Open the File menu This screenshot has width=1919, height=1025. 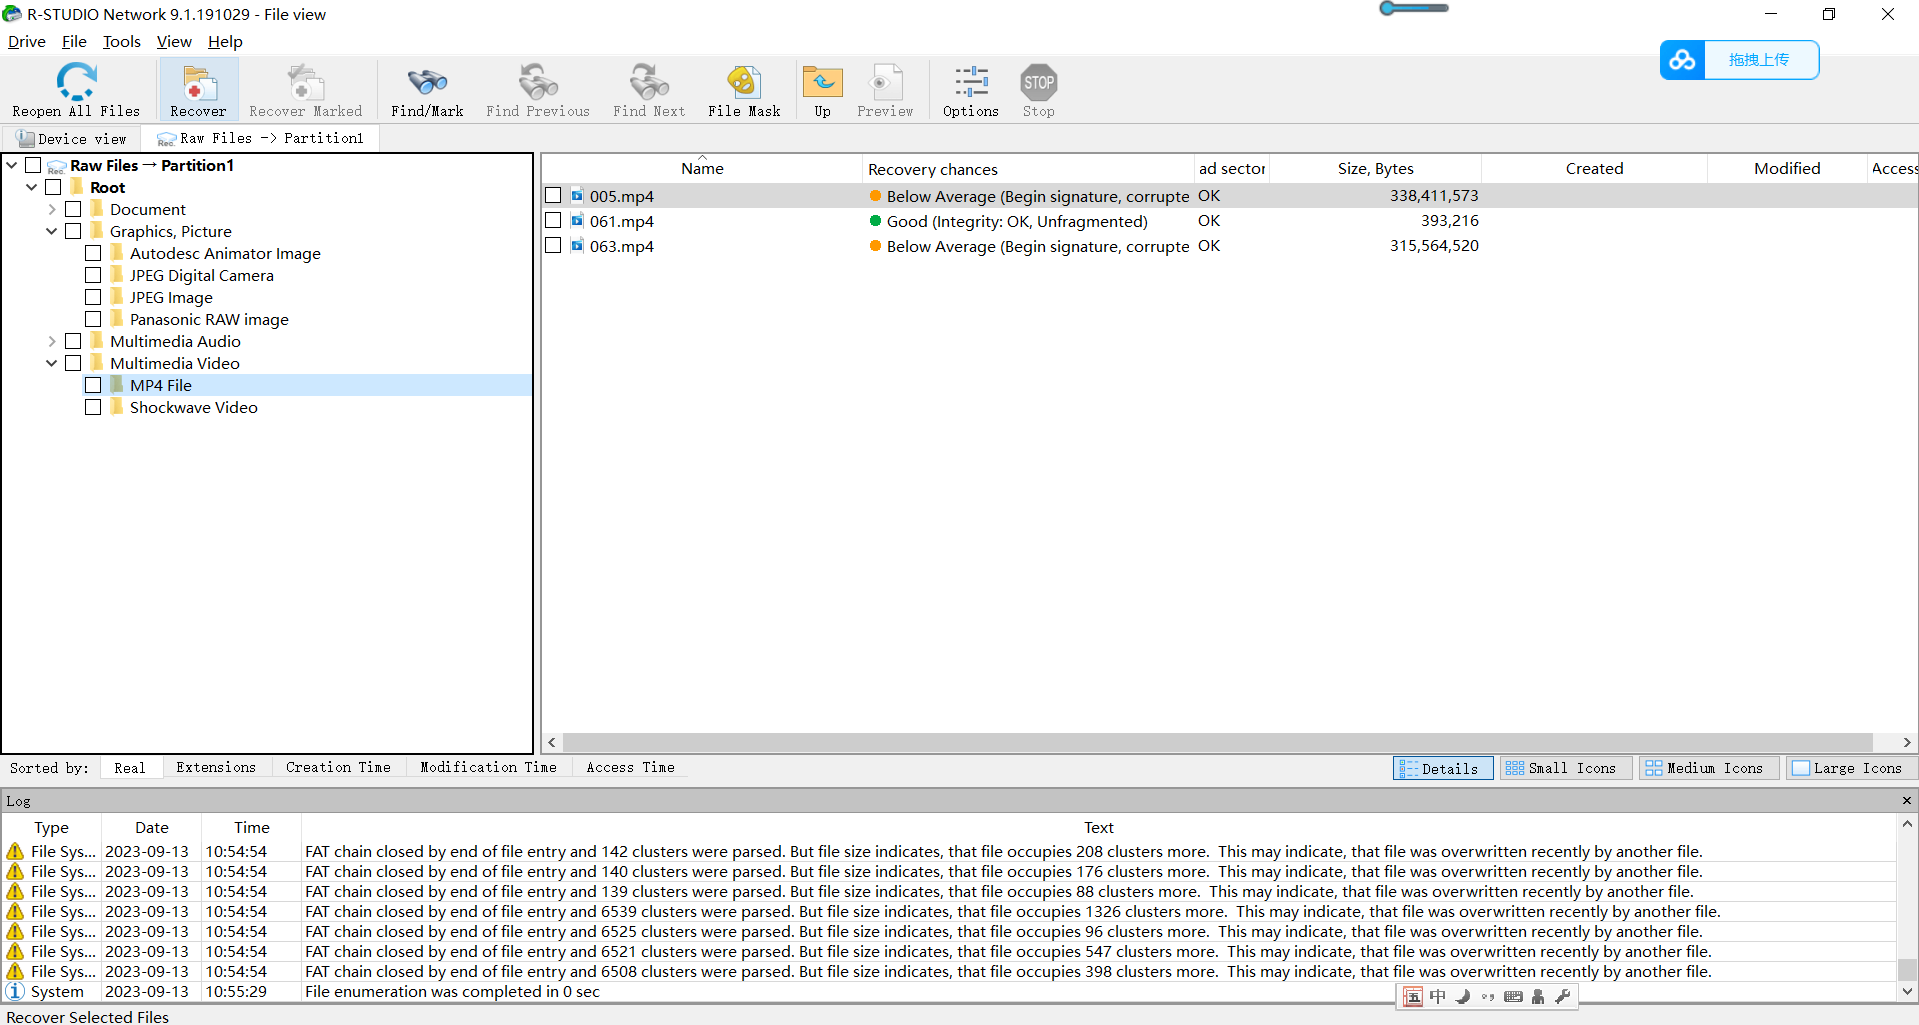[x=74, y=42]
